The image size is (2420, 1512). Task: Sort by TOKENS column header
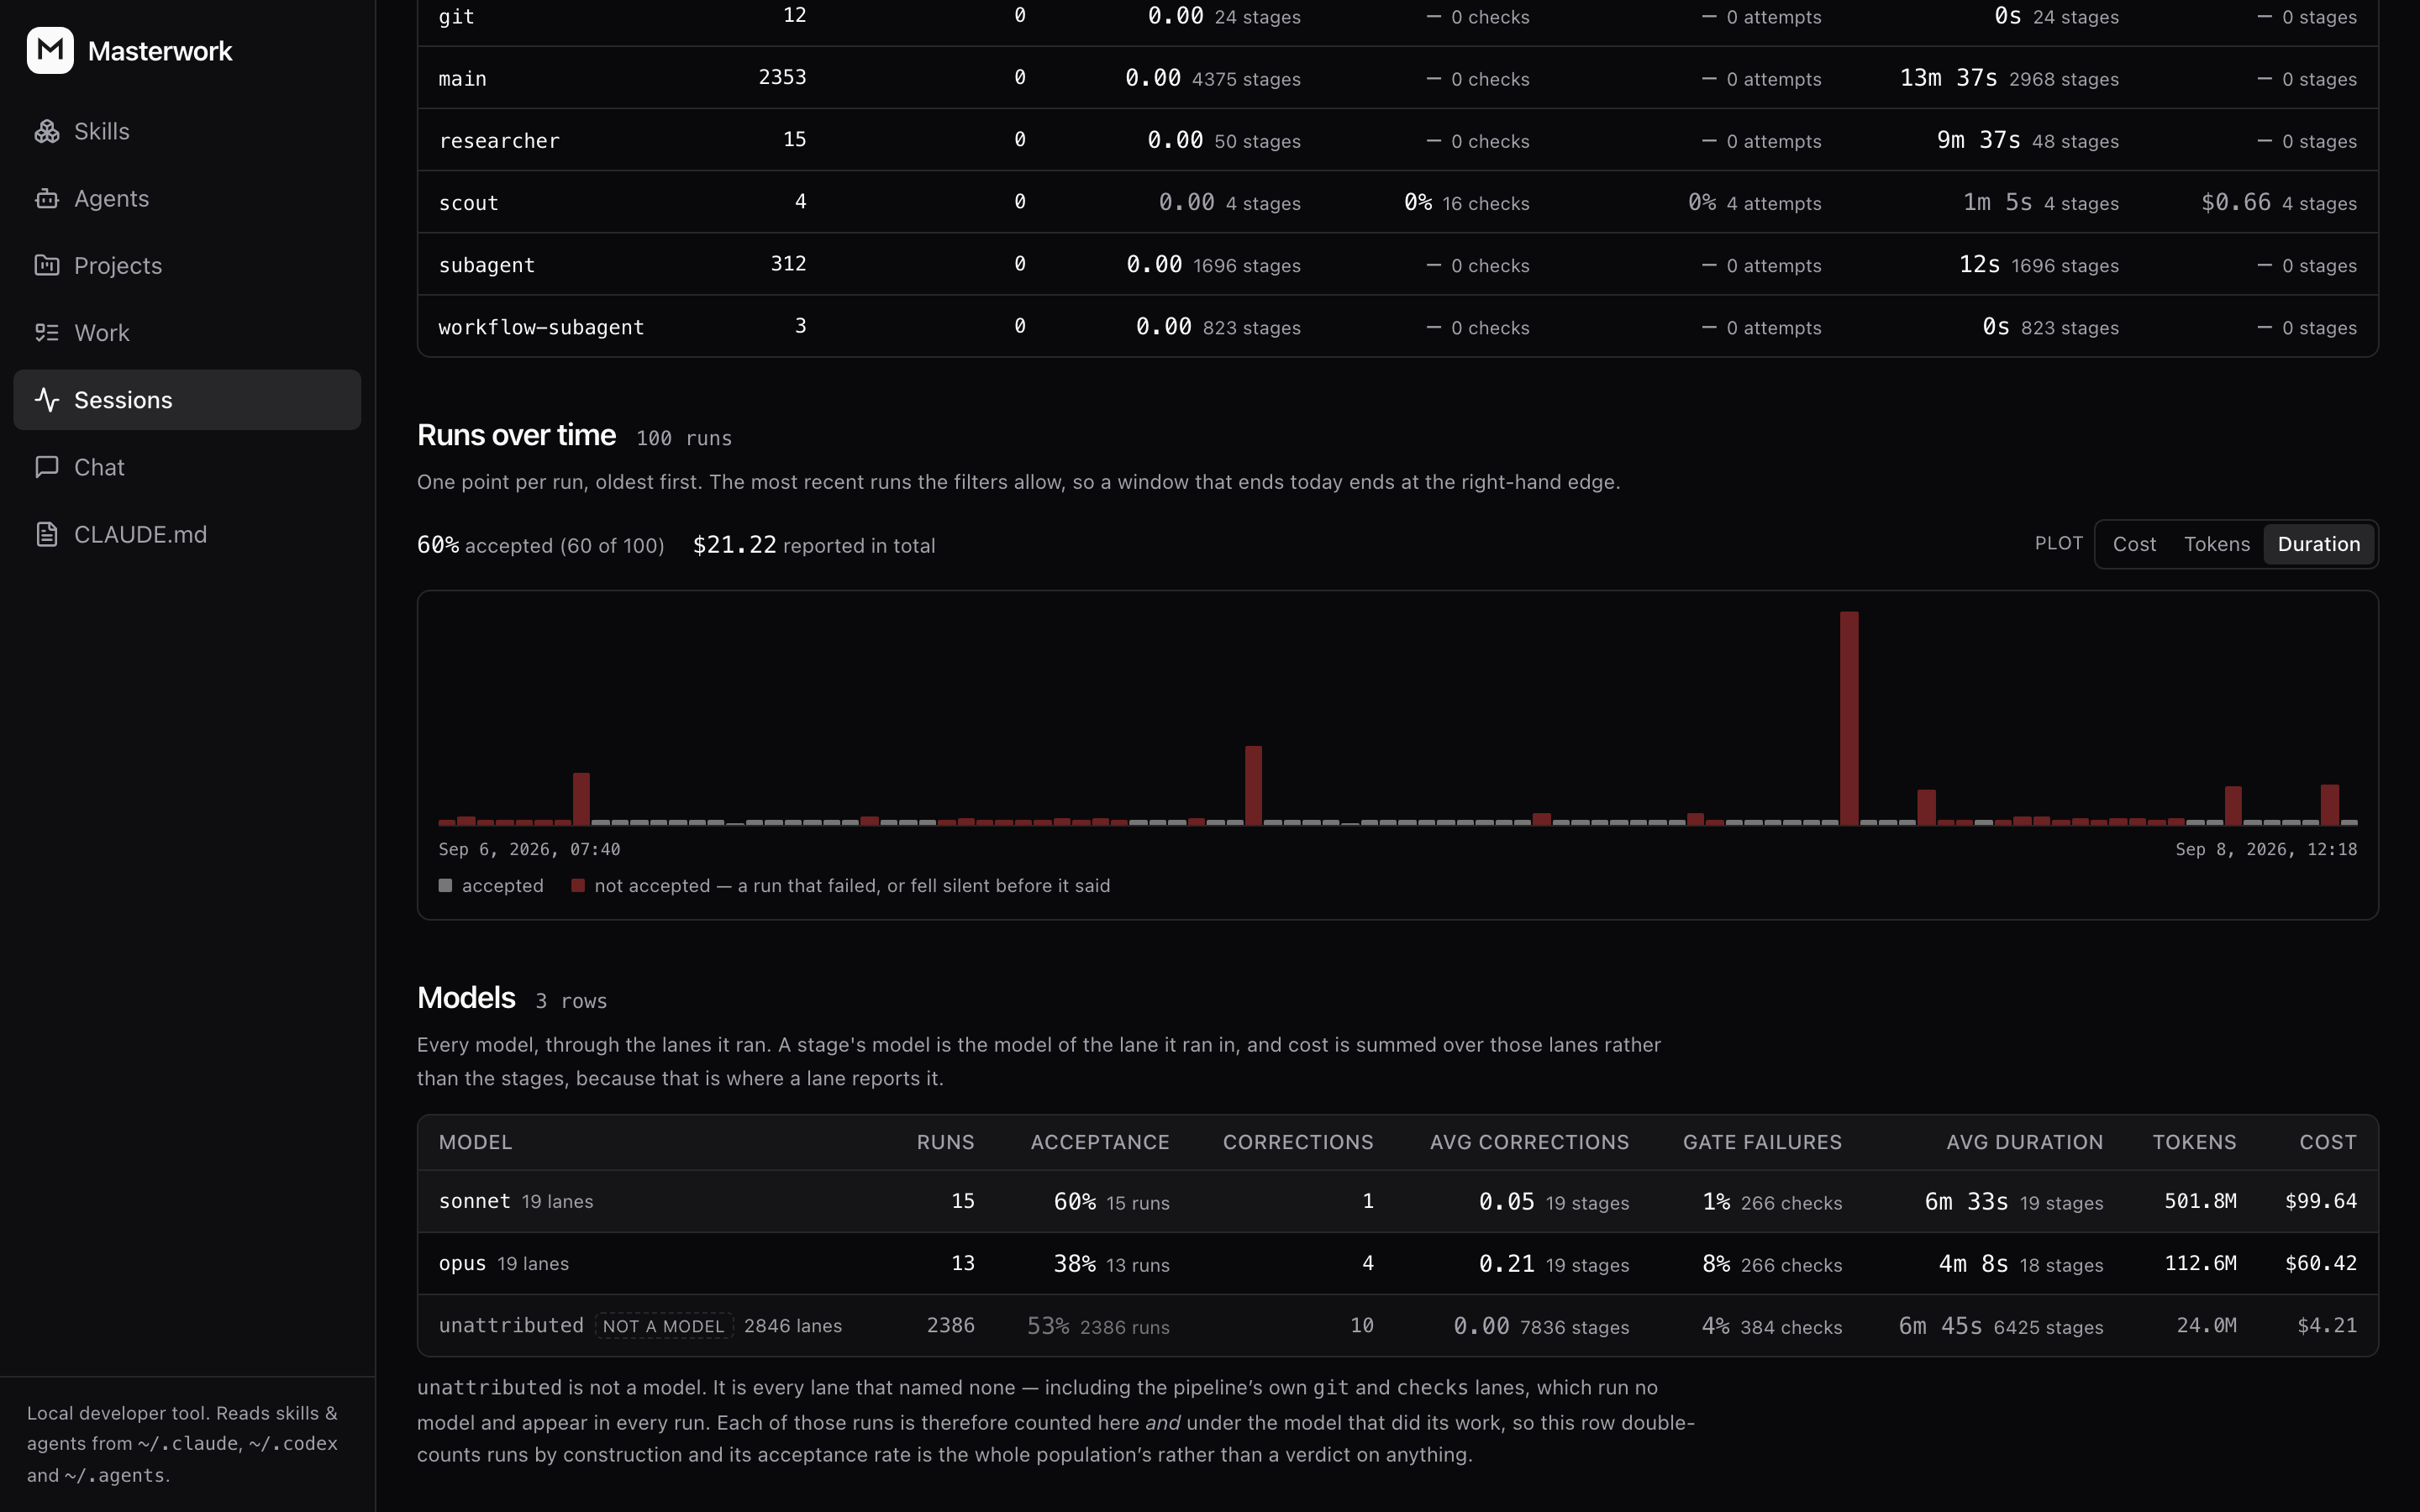point(2194,1142)
